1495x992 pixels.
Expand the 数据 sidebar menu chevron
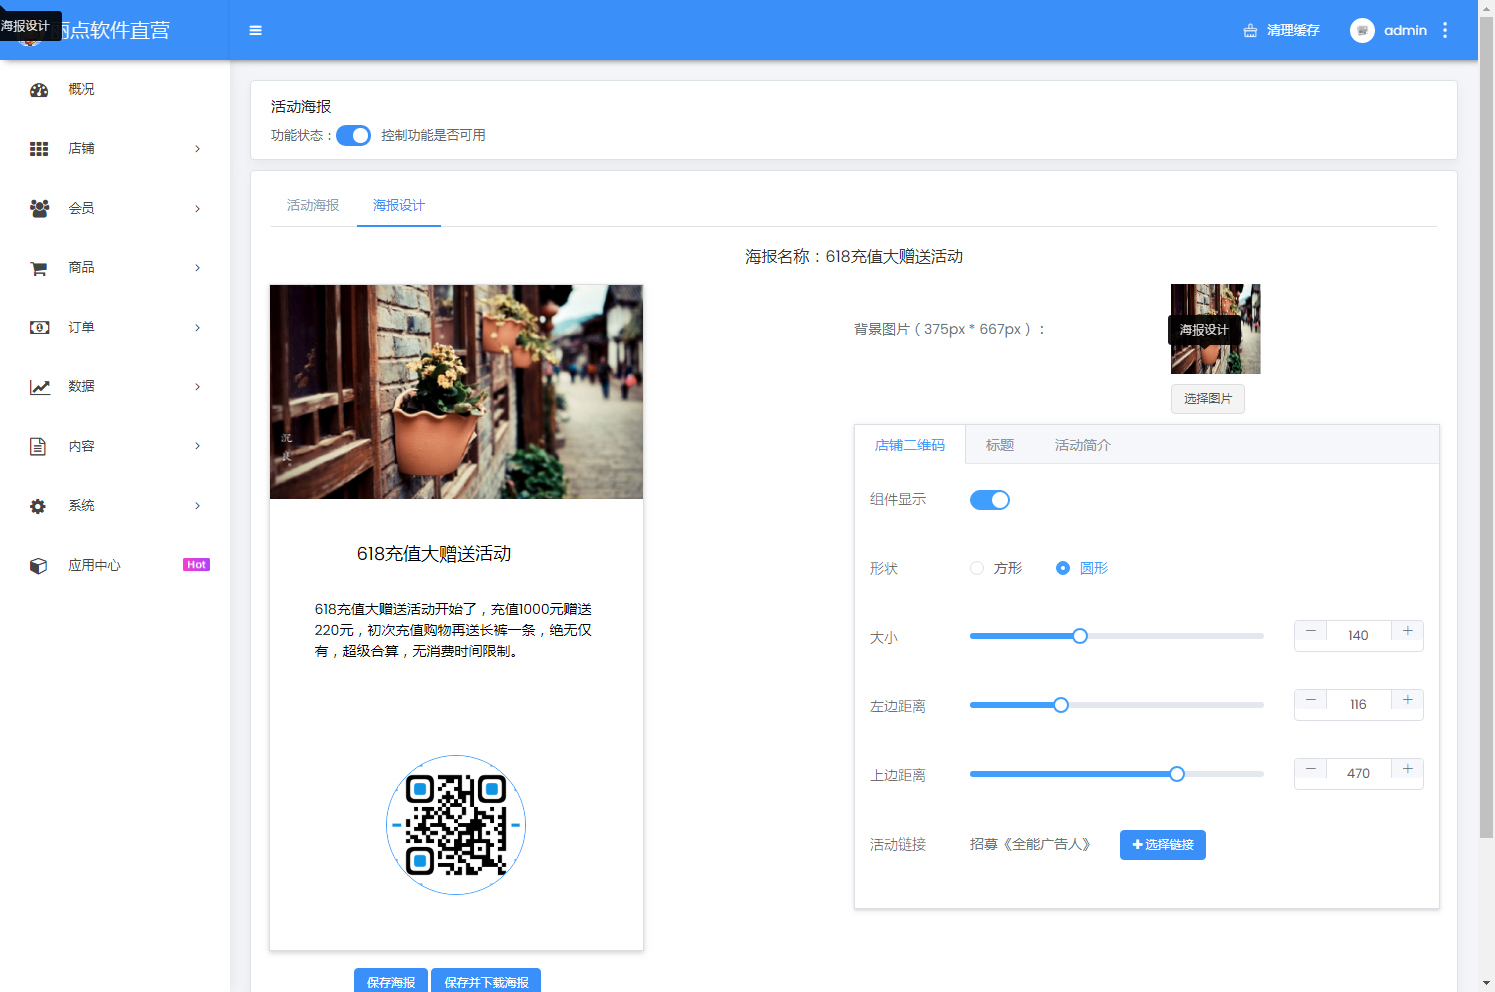click(x=197, y=387)
